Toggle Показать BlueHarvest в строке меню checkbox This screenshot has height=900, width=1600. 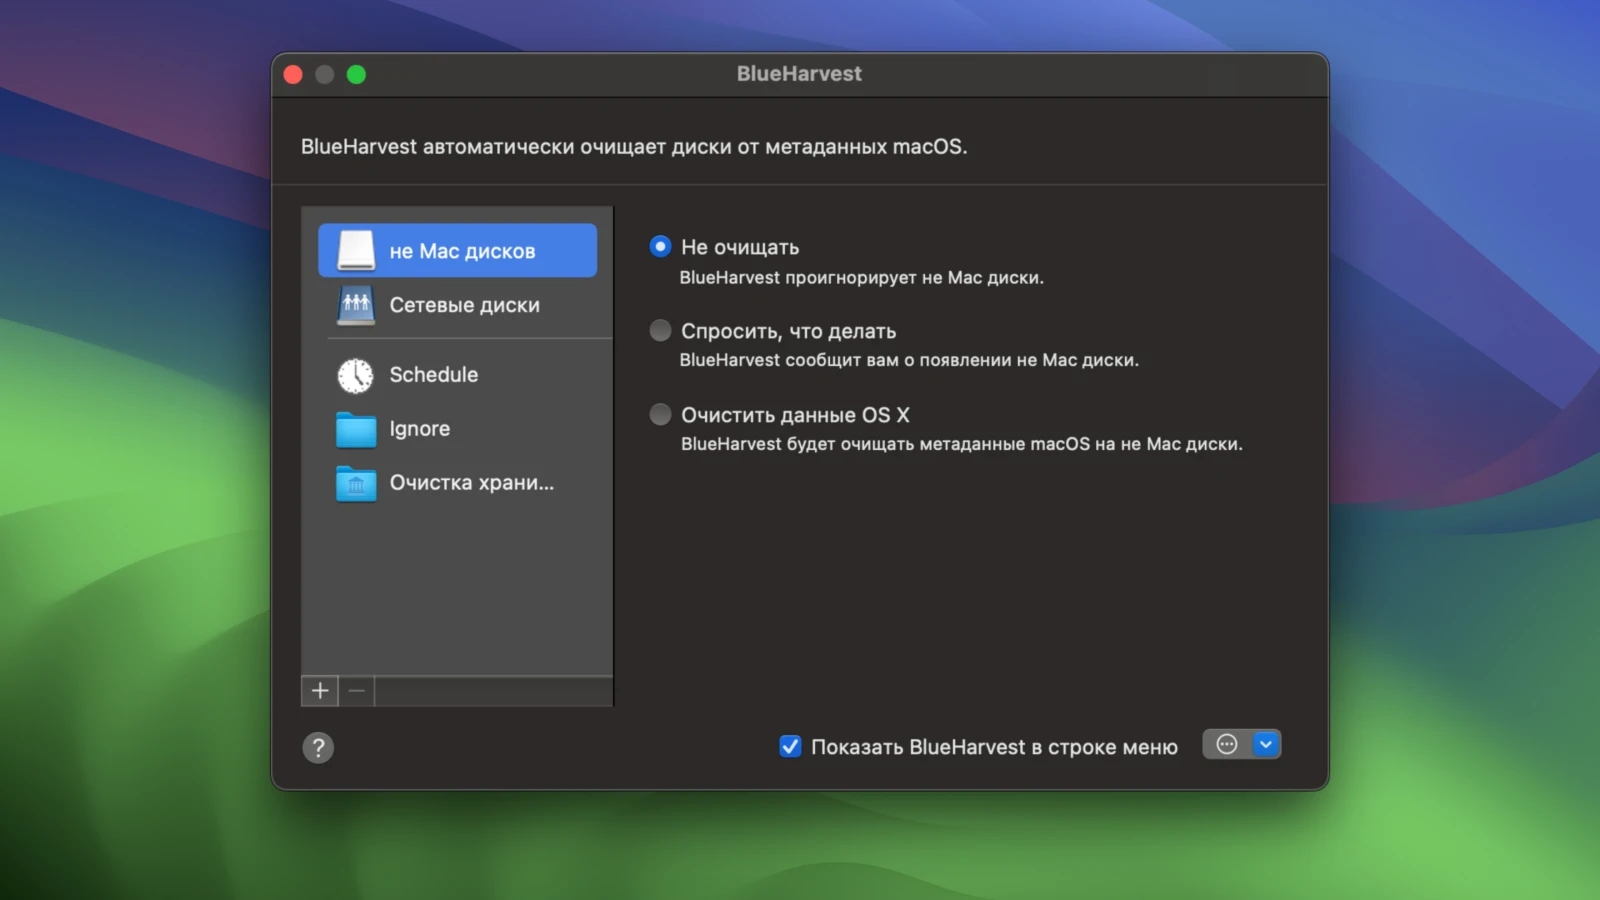pos(790,746)
